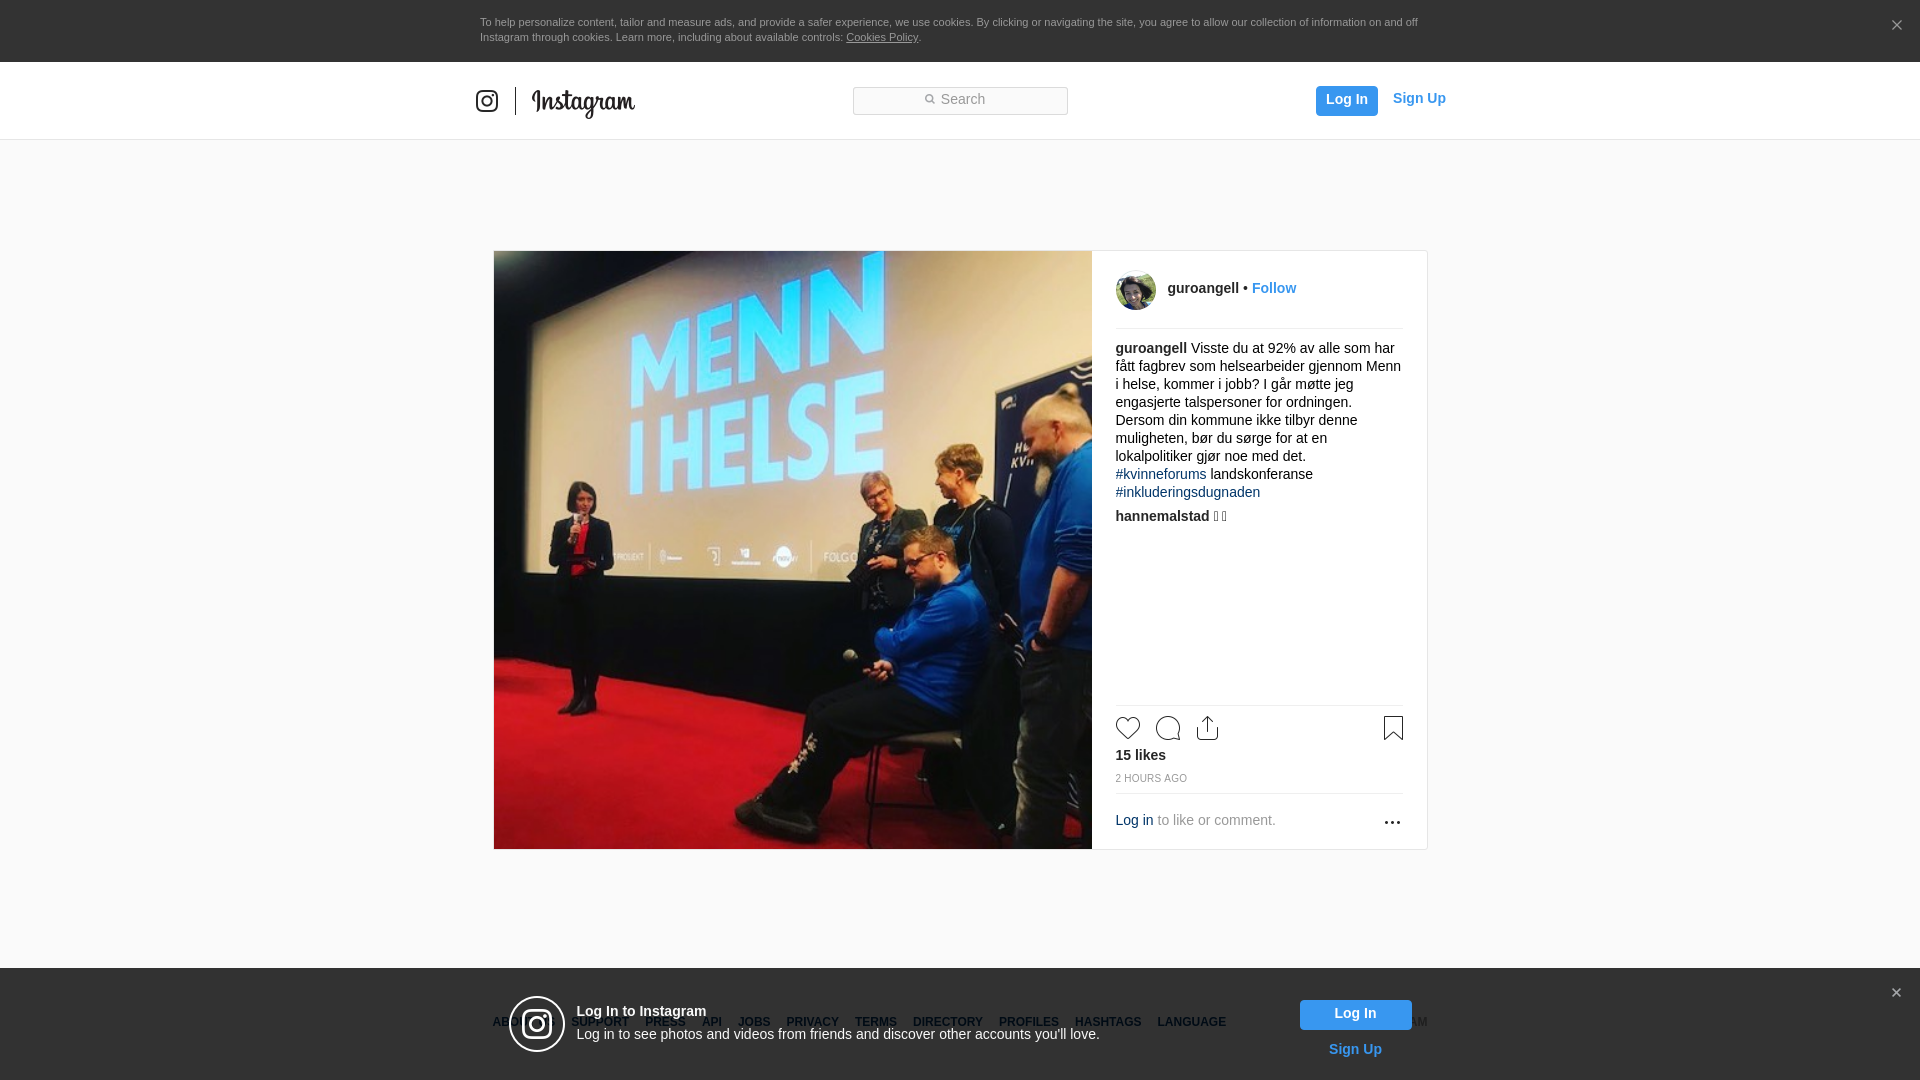Open guroangell's profile picture avatar

[1136, 290]
